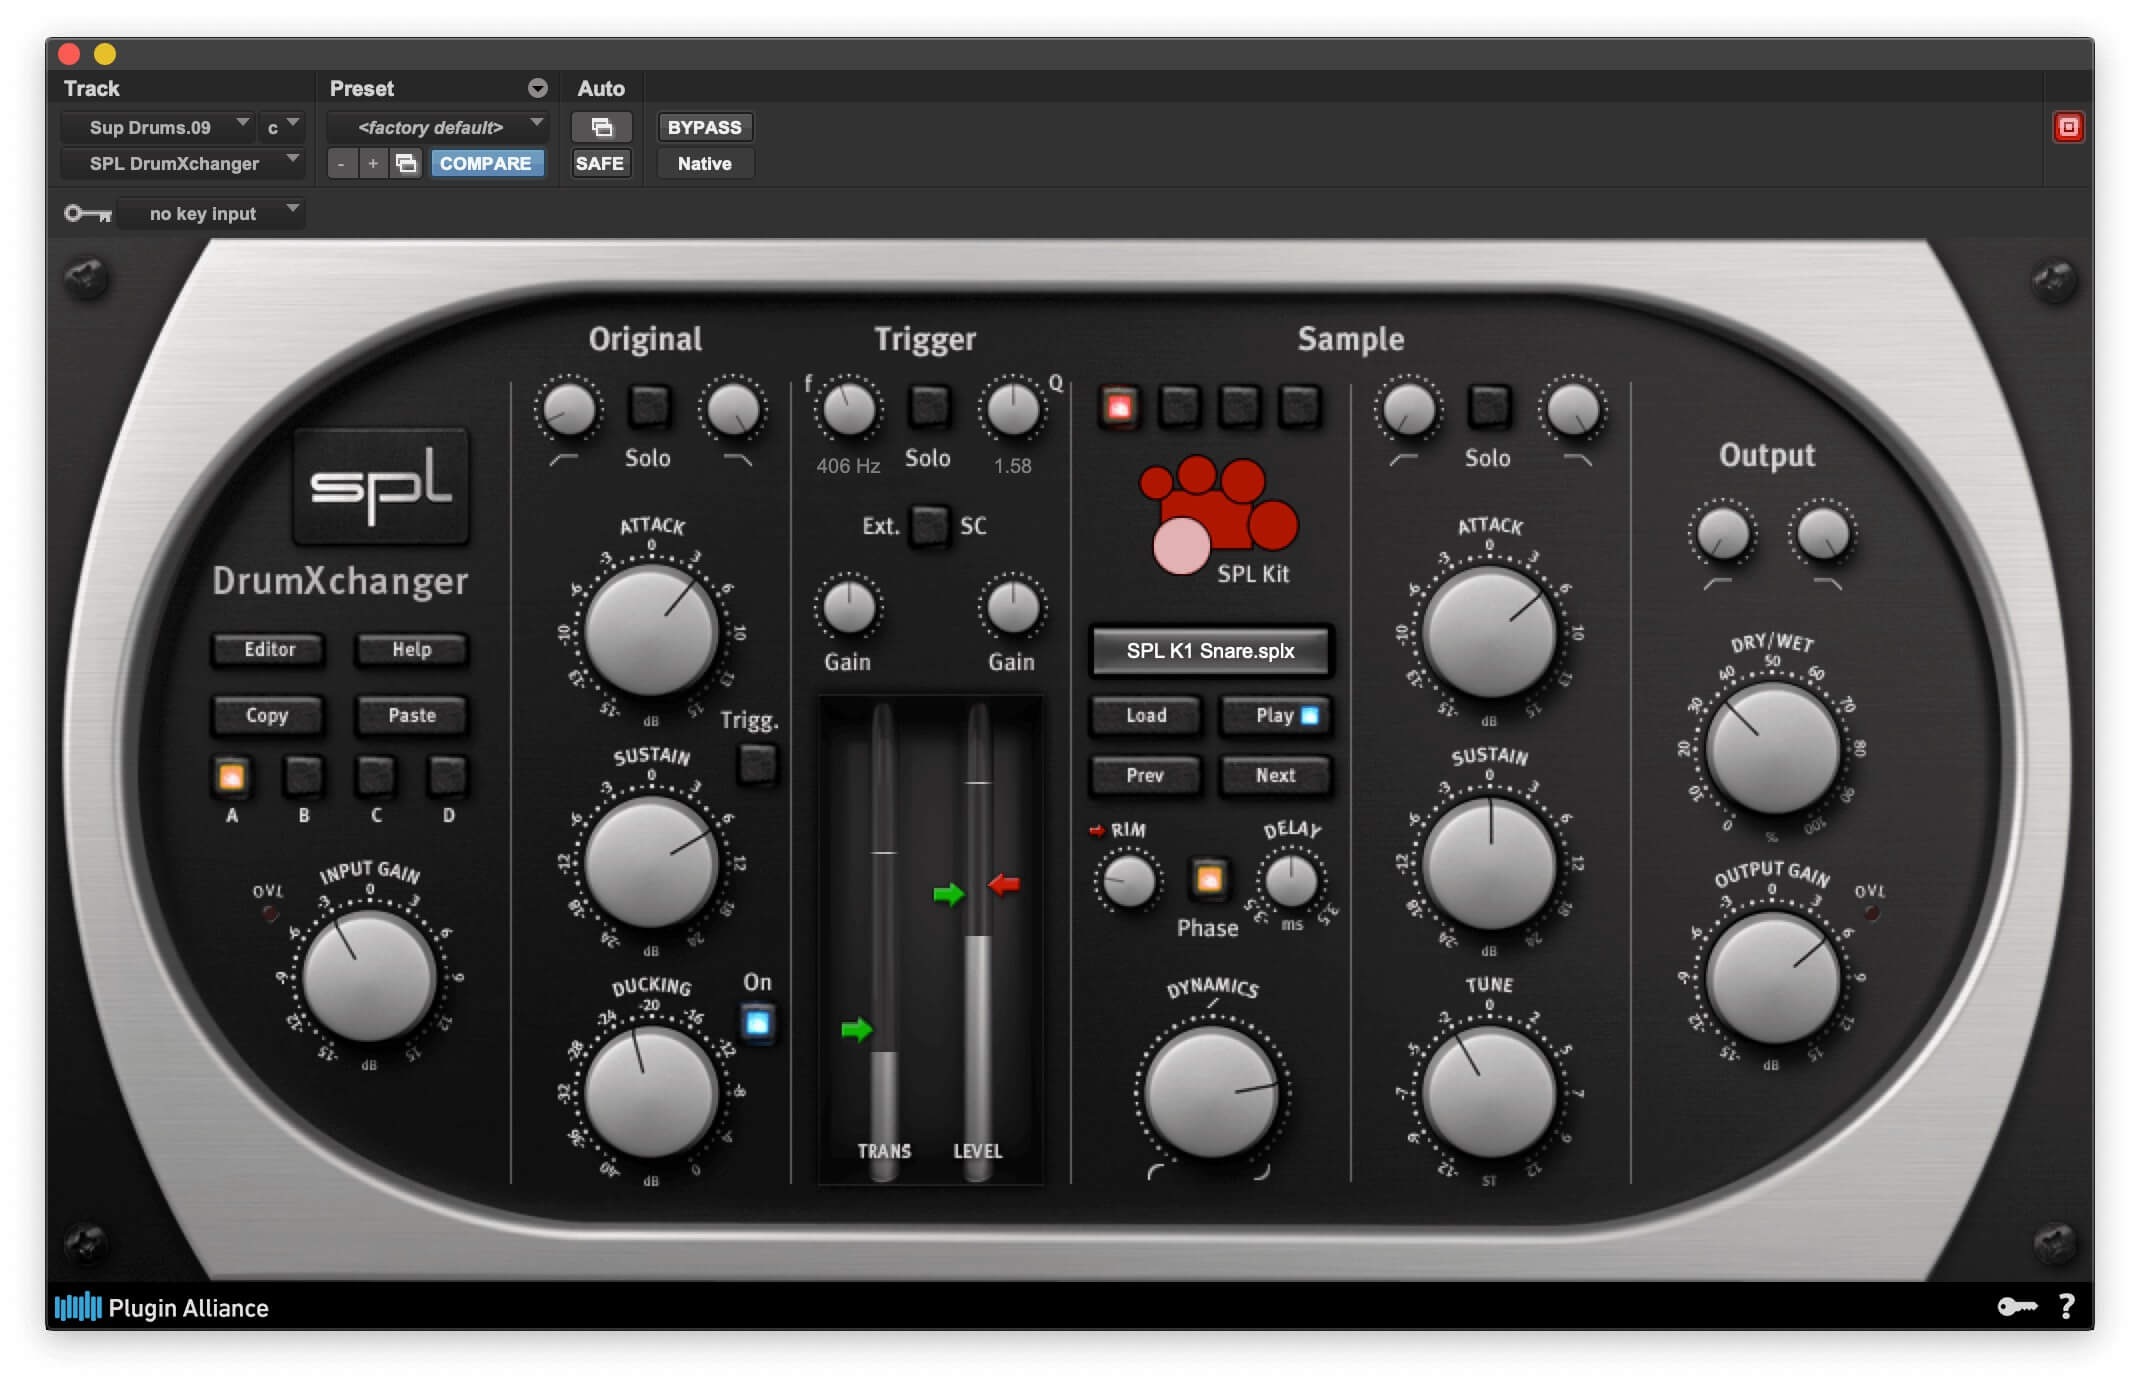Click the Preset header label
Screen dimensions: 2140x1384
click(x=362, y=88)
